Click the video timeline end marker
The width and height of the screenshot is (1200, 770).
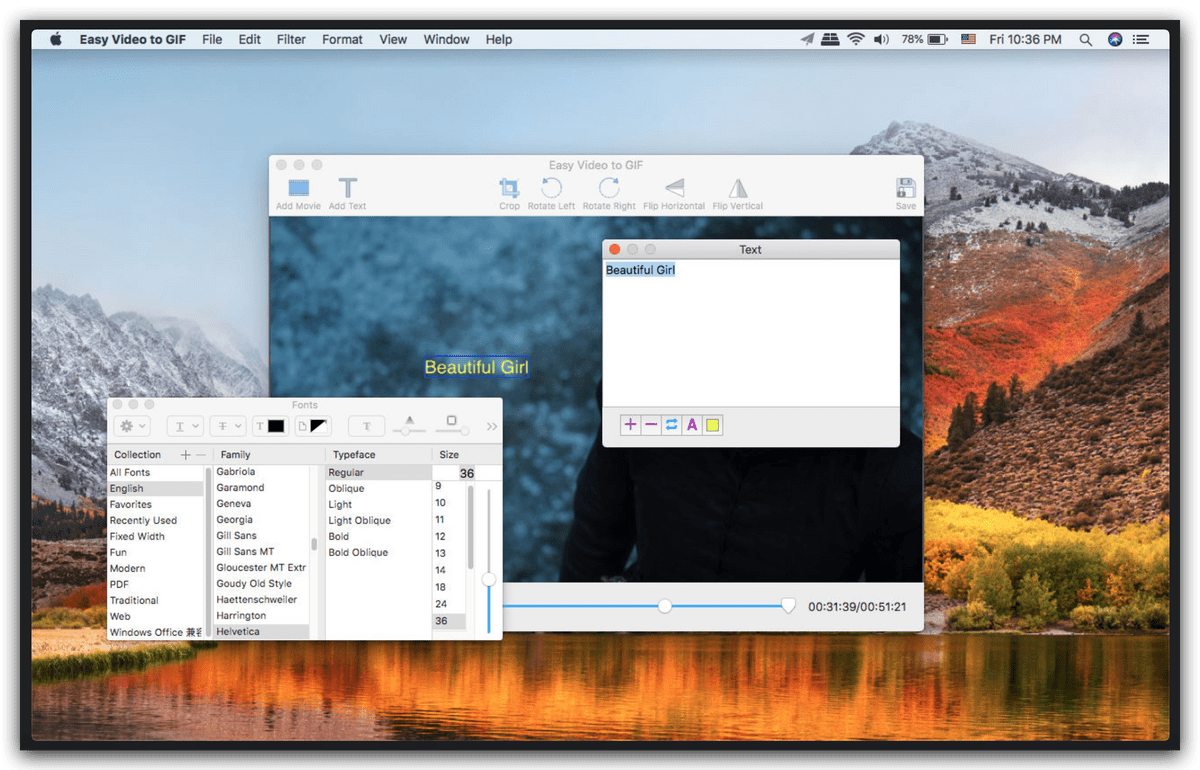pyautogui.click(x=788, y=606)
